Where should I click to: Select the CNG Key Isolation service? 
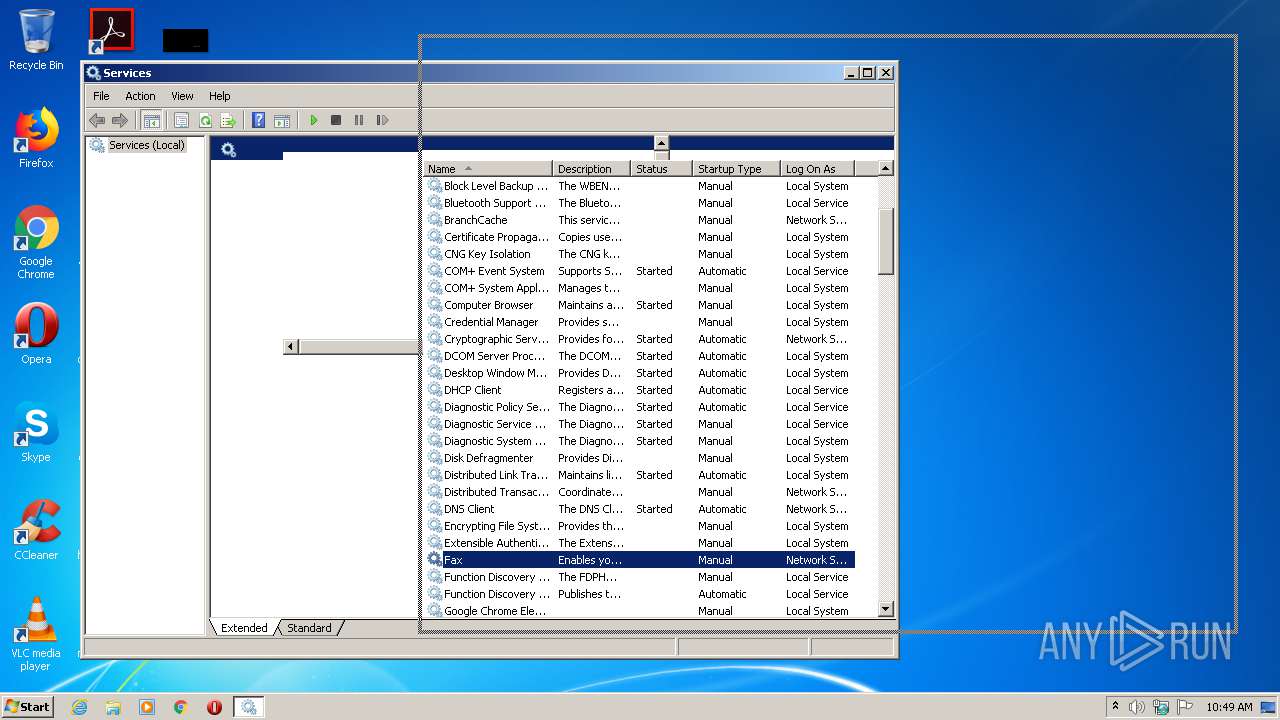pyautogui.click(x=640, y=254)
